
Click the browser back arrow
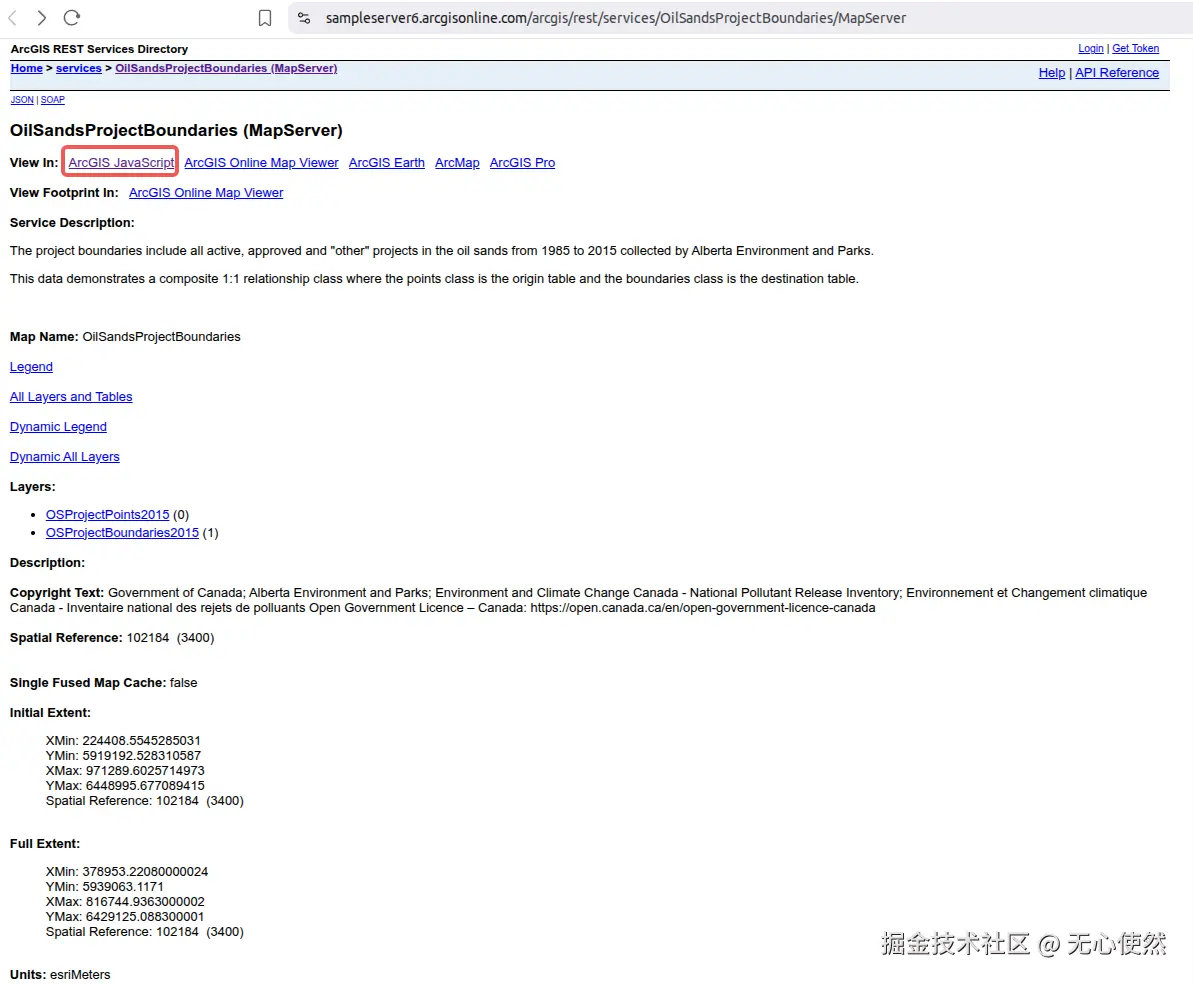click(12, 18)
